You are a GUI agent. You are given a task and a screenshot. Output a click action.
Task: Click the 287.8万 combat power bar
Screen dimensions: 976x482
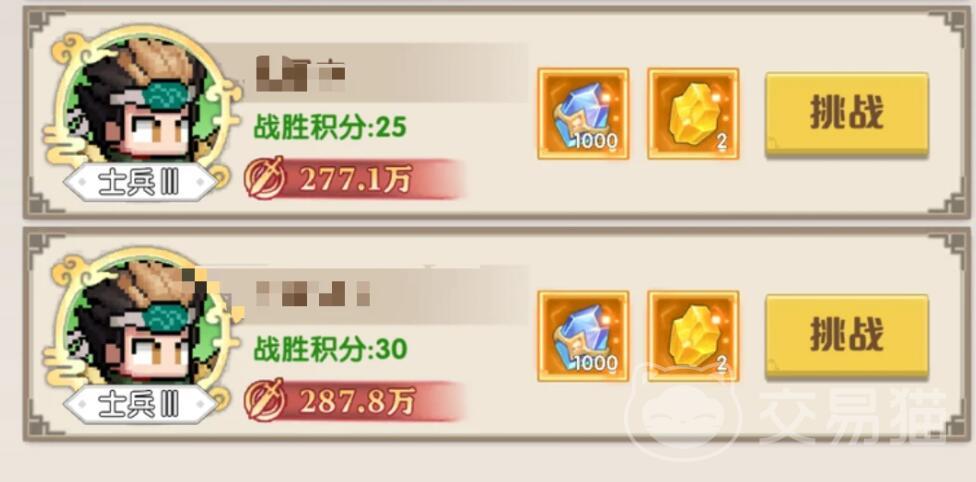coord(355,400)
